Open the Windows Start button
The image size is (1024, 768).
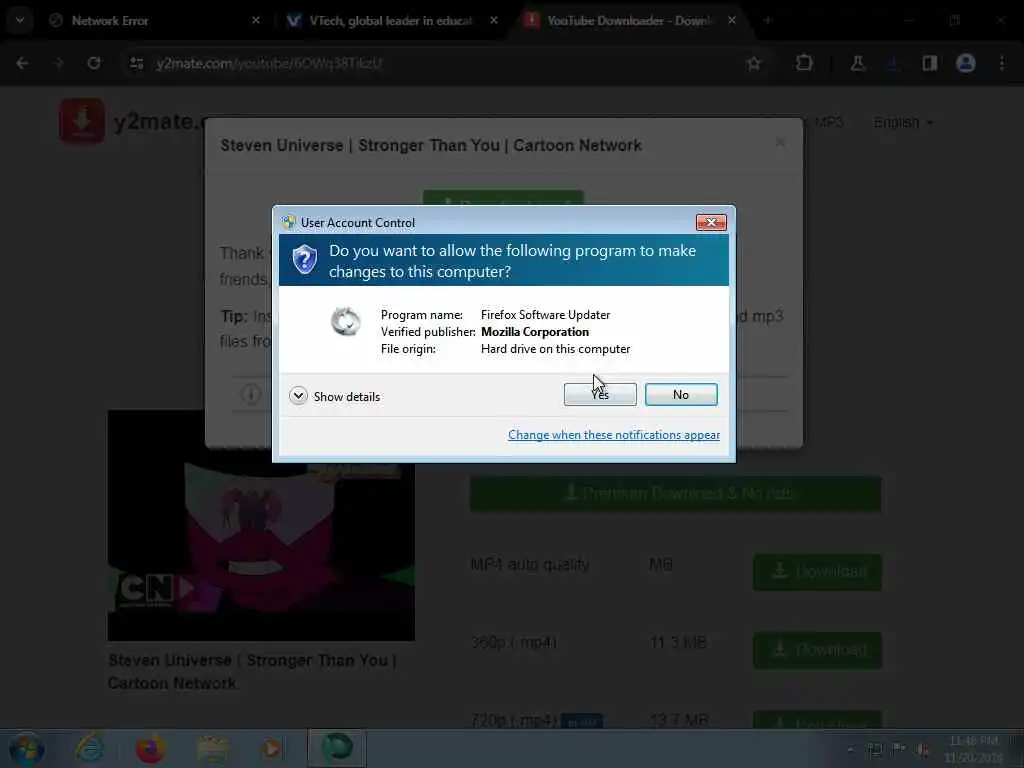[x=26, y=748]
